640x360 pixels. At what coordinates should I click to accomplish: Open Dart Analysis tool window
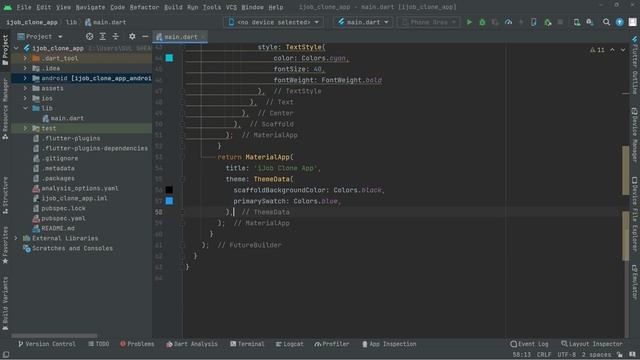click(192, 344)
